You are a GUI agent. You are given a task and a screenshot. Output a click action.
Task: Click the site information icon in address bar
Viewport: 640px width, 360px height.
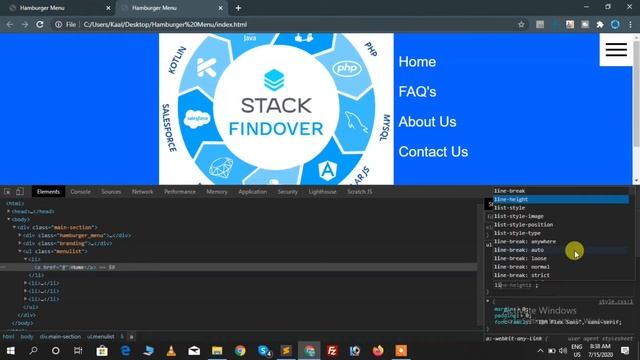pos(58,24)
